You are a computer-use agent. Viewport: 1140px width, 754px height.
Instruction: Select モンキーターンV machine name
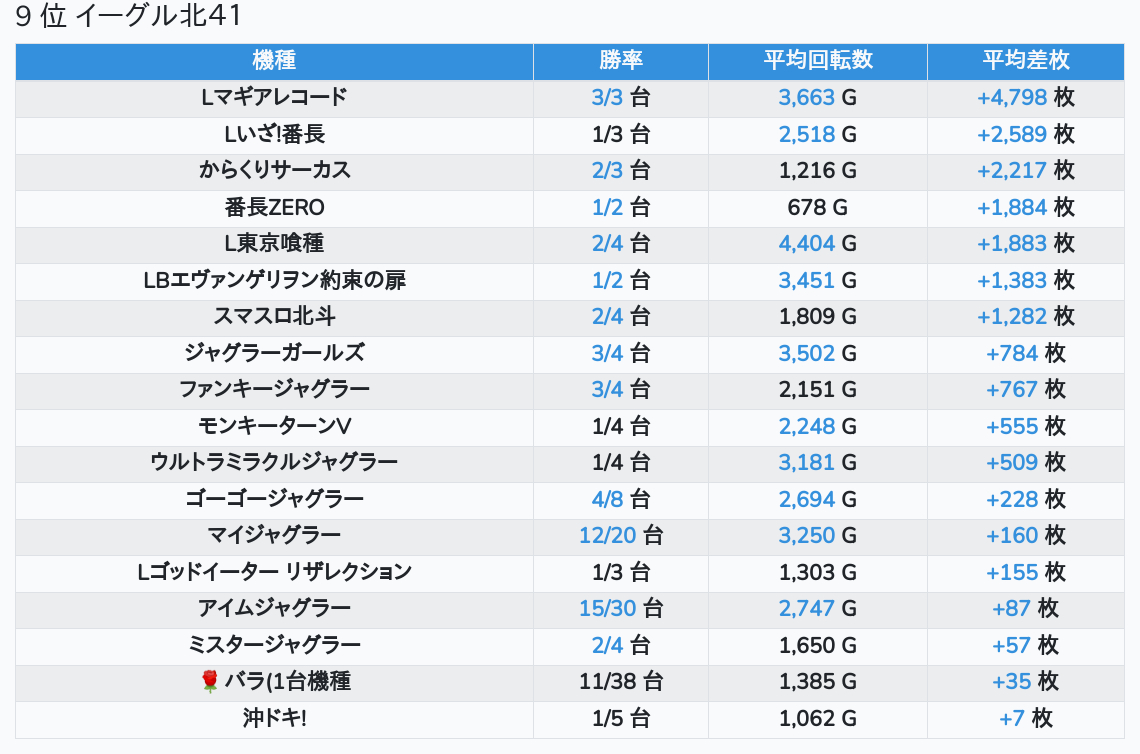(x=274, y=426)
